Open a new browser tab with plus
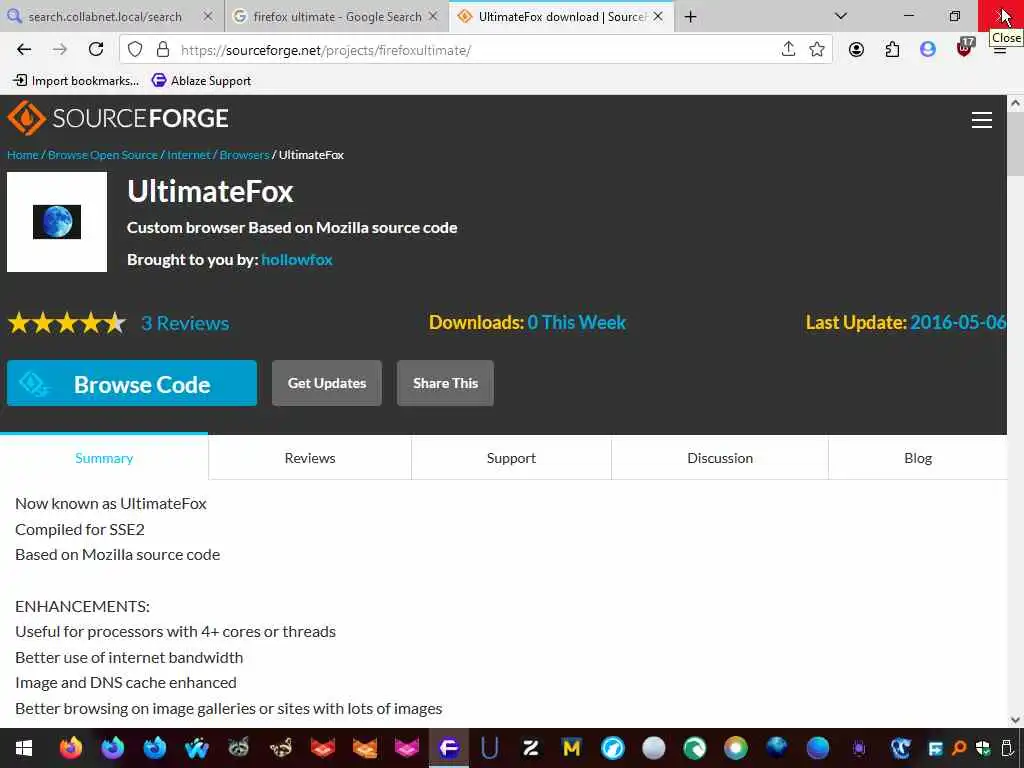 pyautogui.click(x=690, y=17)
